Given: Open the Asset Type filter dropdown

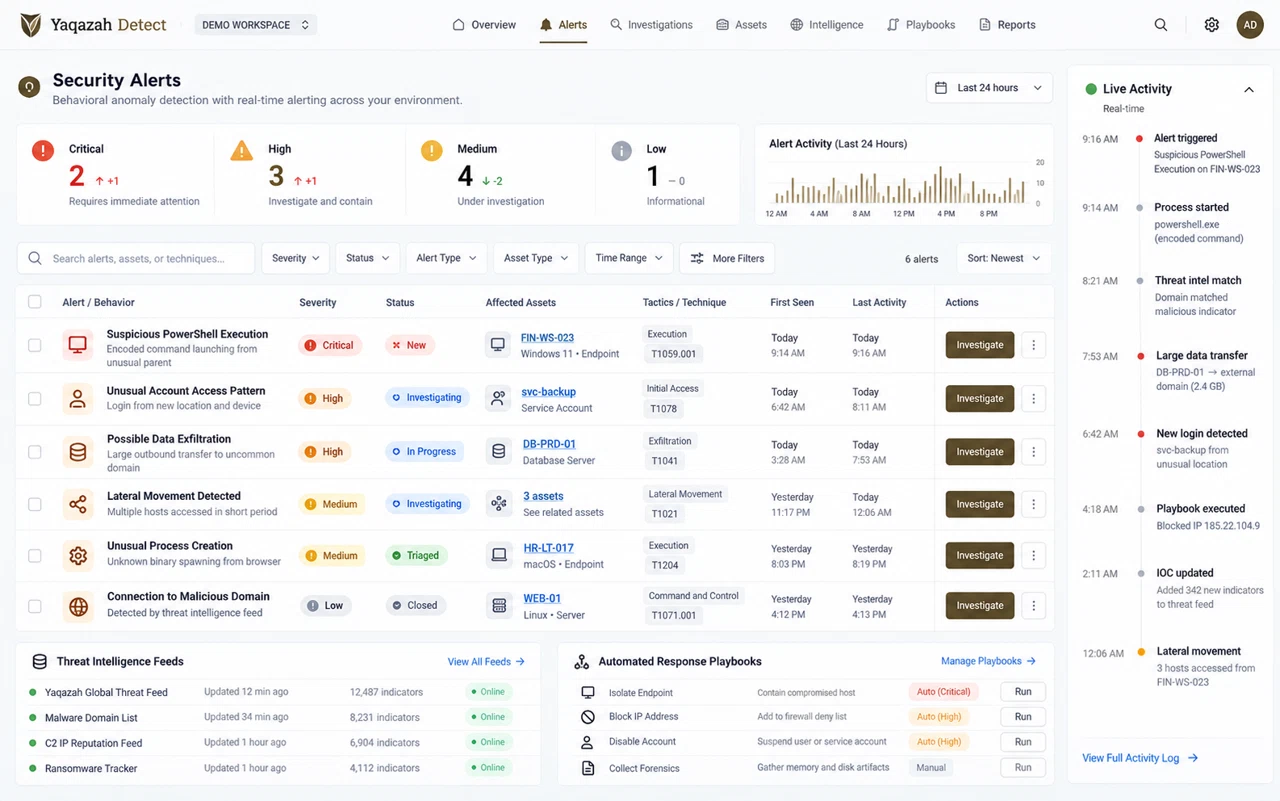Looking at the screenshot, I should coord(536,258).
